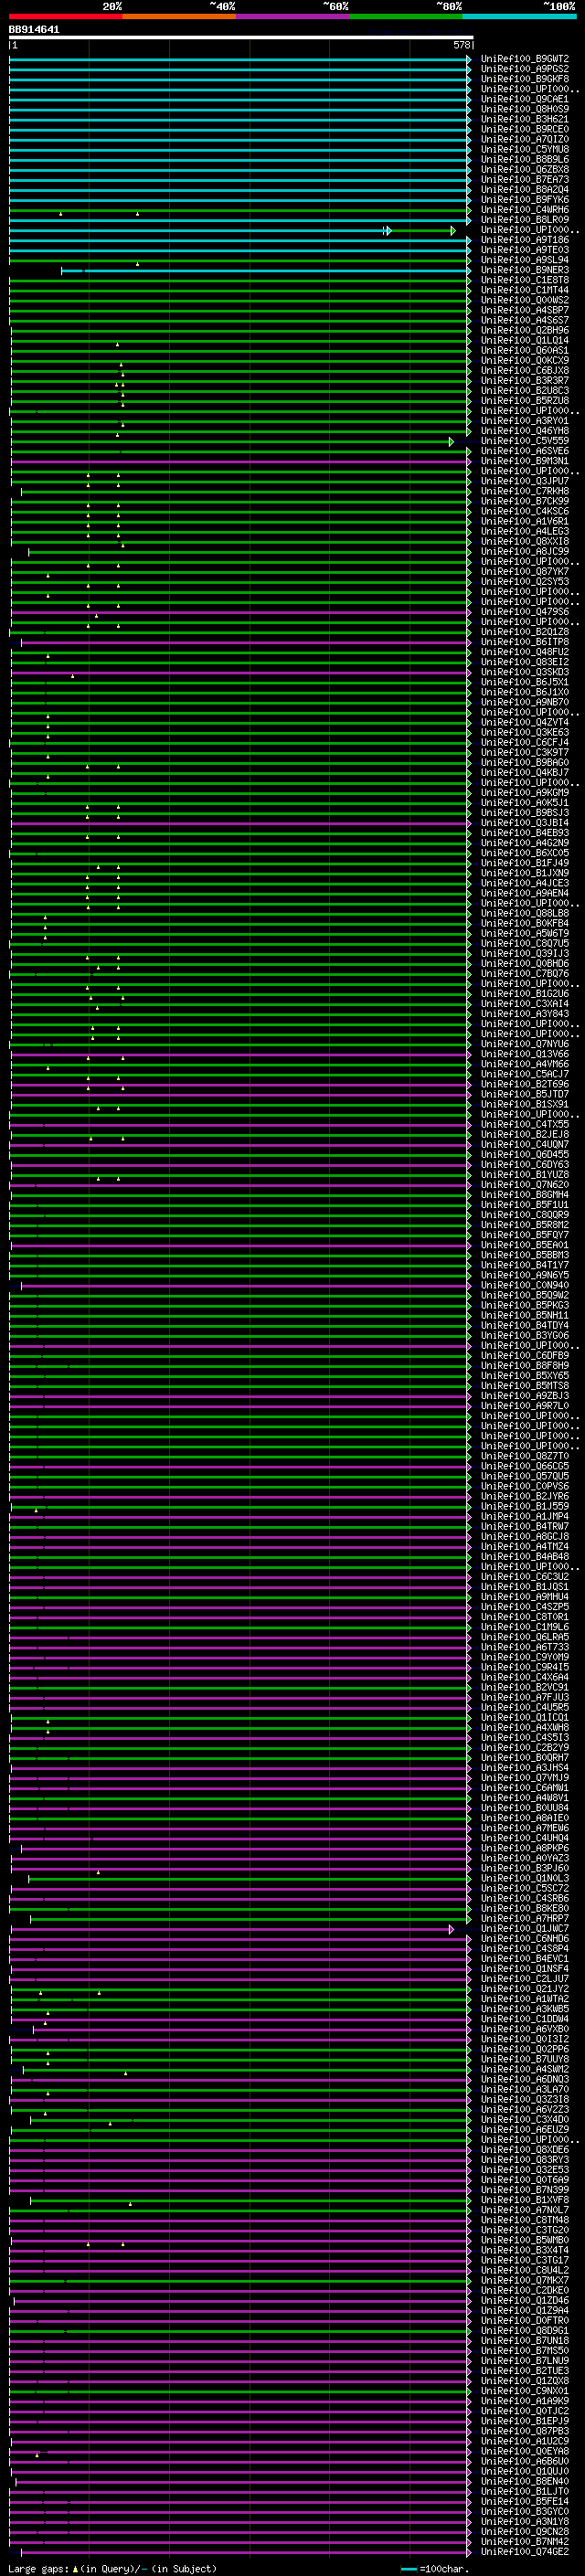Click the green ~80% identity legend segment
The width and height of the screenshot is (585, 2576).
pos(406,16)
